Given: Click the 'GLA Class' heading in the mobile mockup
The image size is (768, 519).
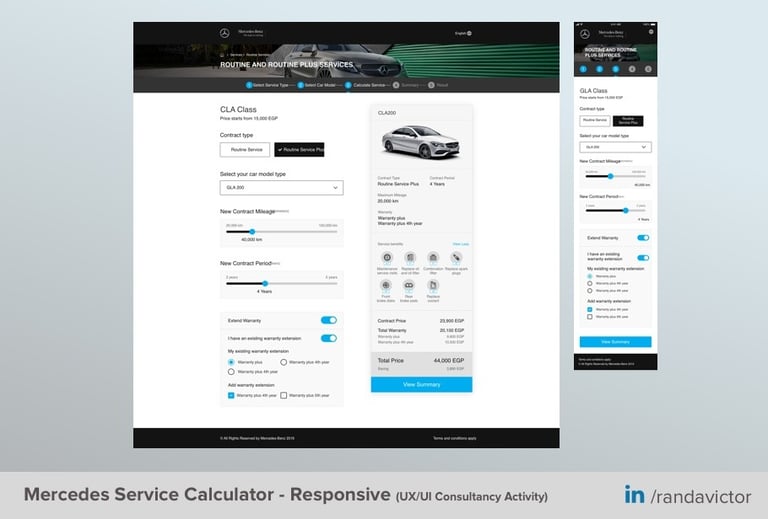Looking at the screenshot, I should (x=594, y=91).
